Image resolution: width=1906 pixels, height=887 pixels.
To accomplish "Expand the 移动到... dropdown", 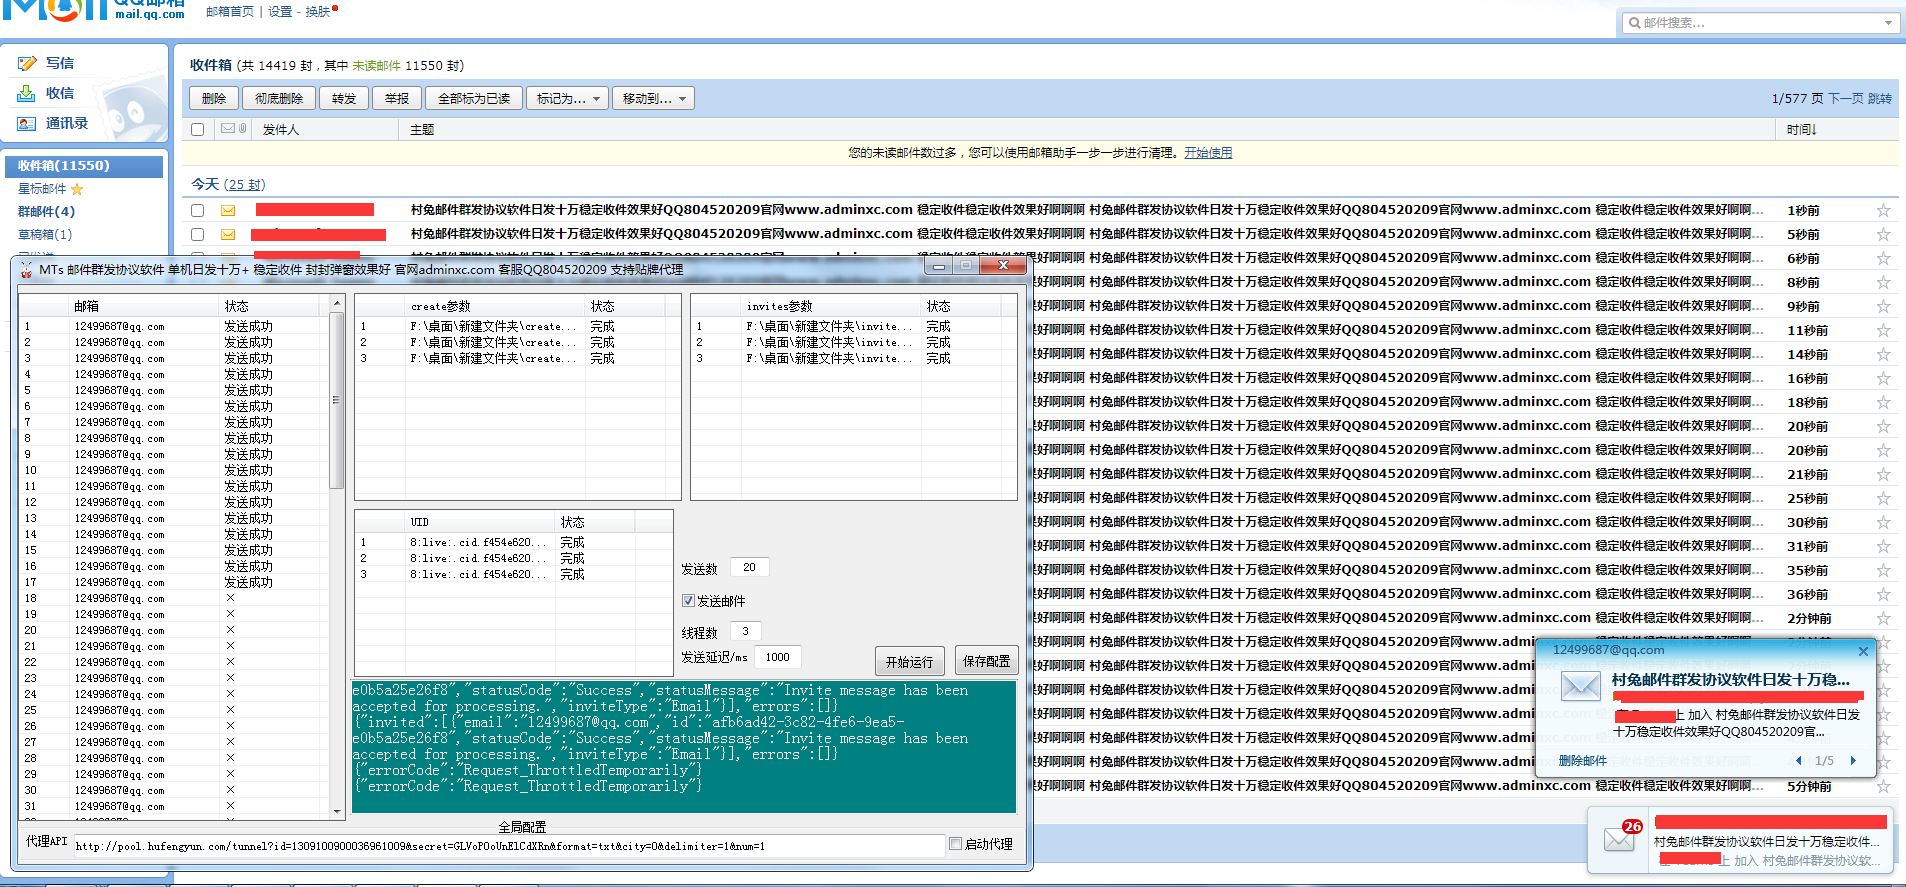I will tap(653, 98).
